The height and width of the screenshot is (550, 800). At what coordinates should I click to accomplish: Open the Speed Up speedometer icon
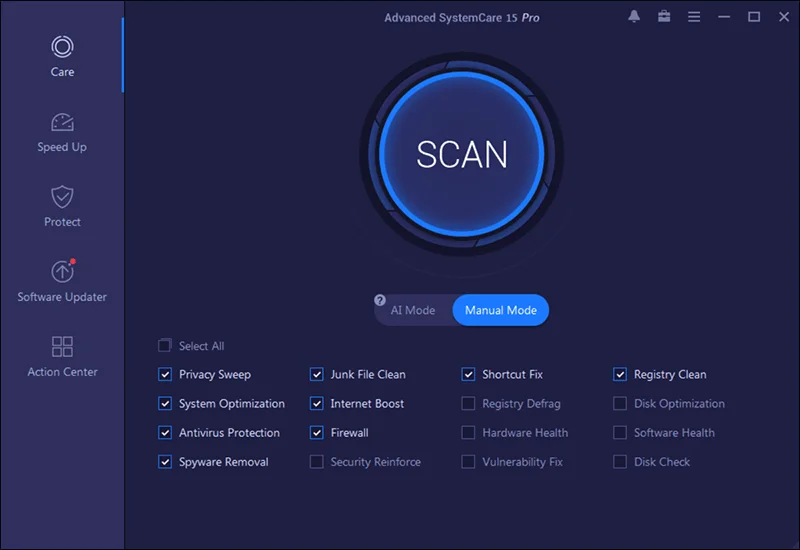point(62,122)
